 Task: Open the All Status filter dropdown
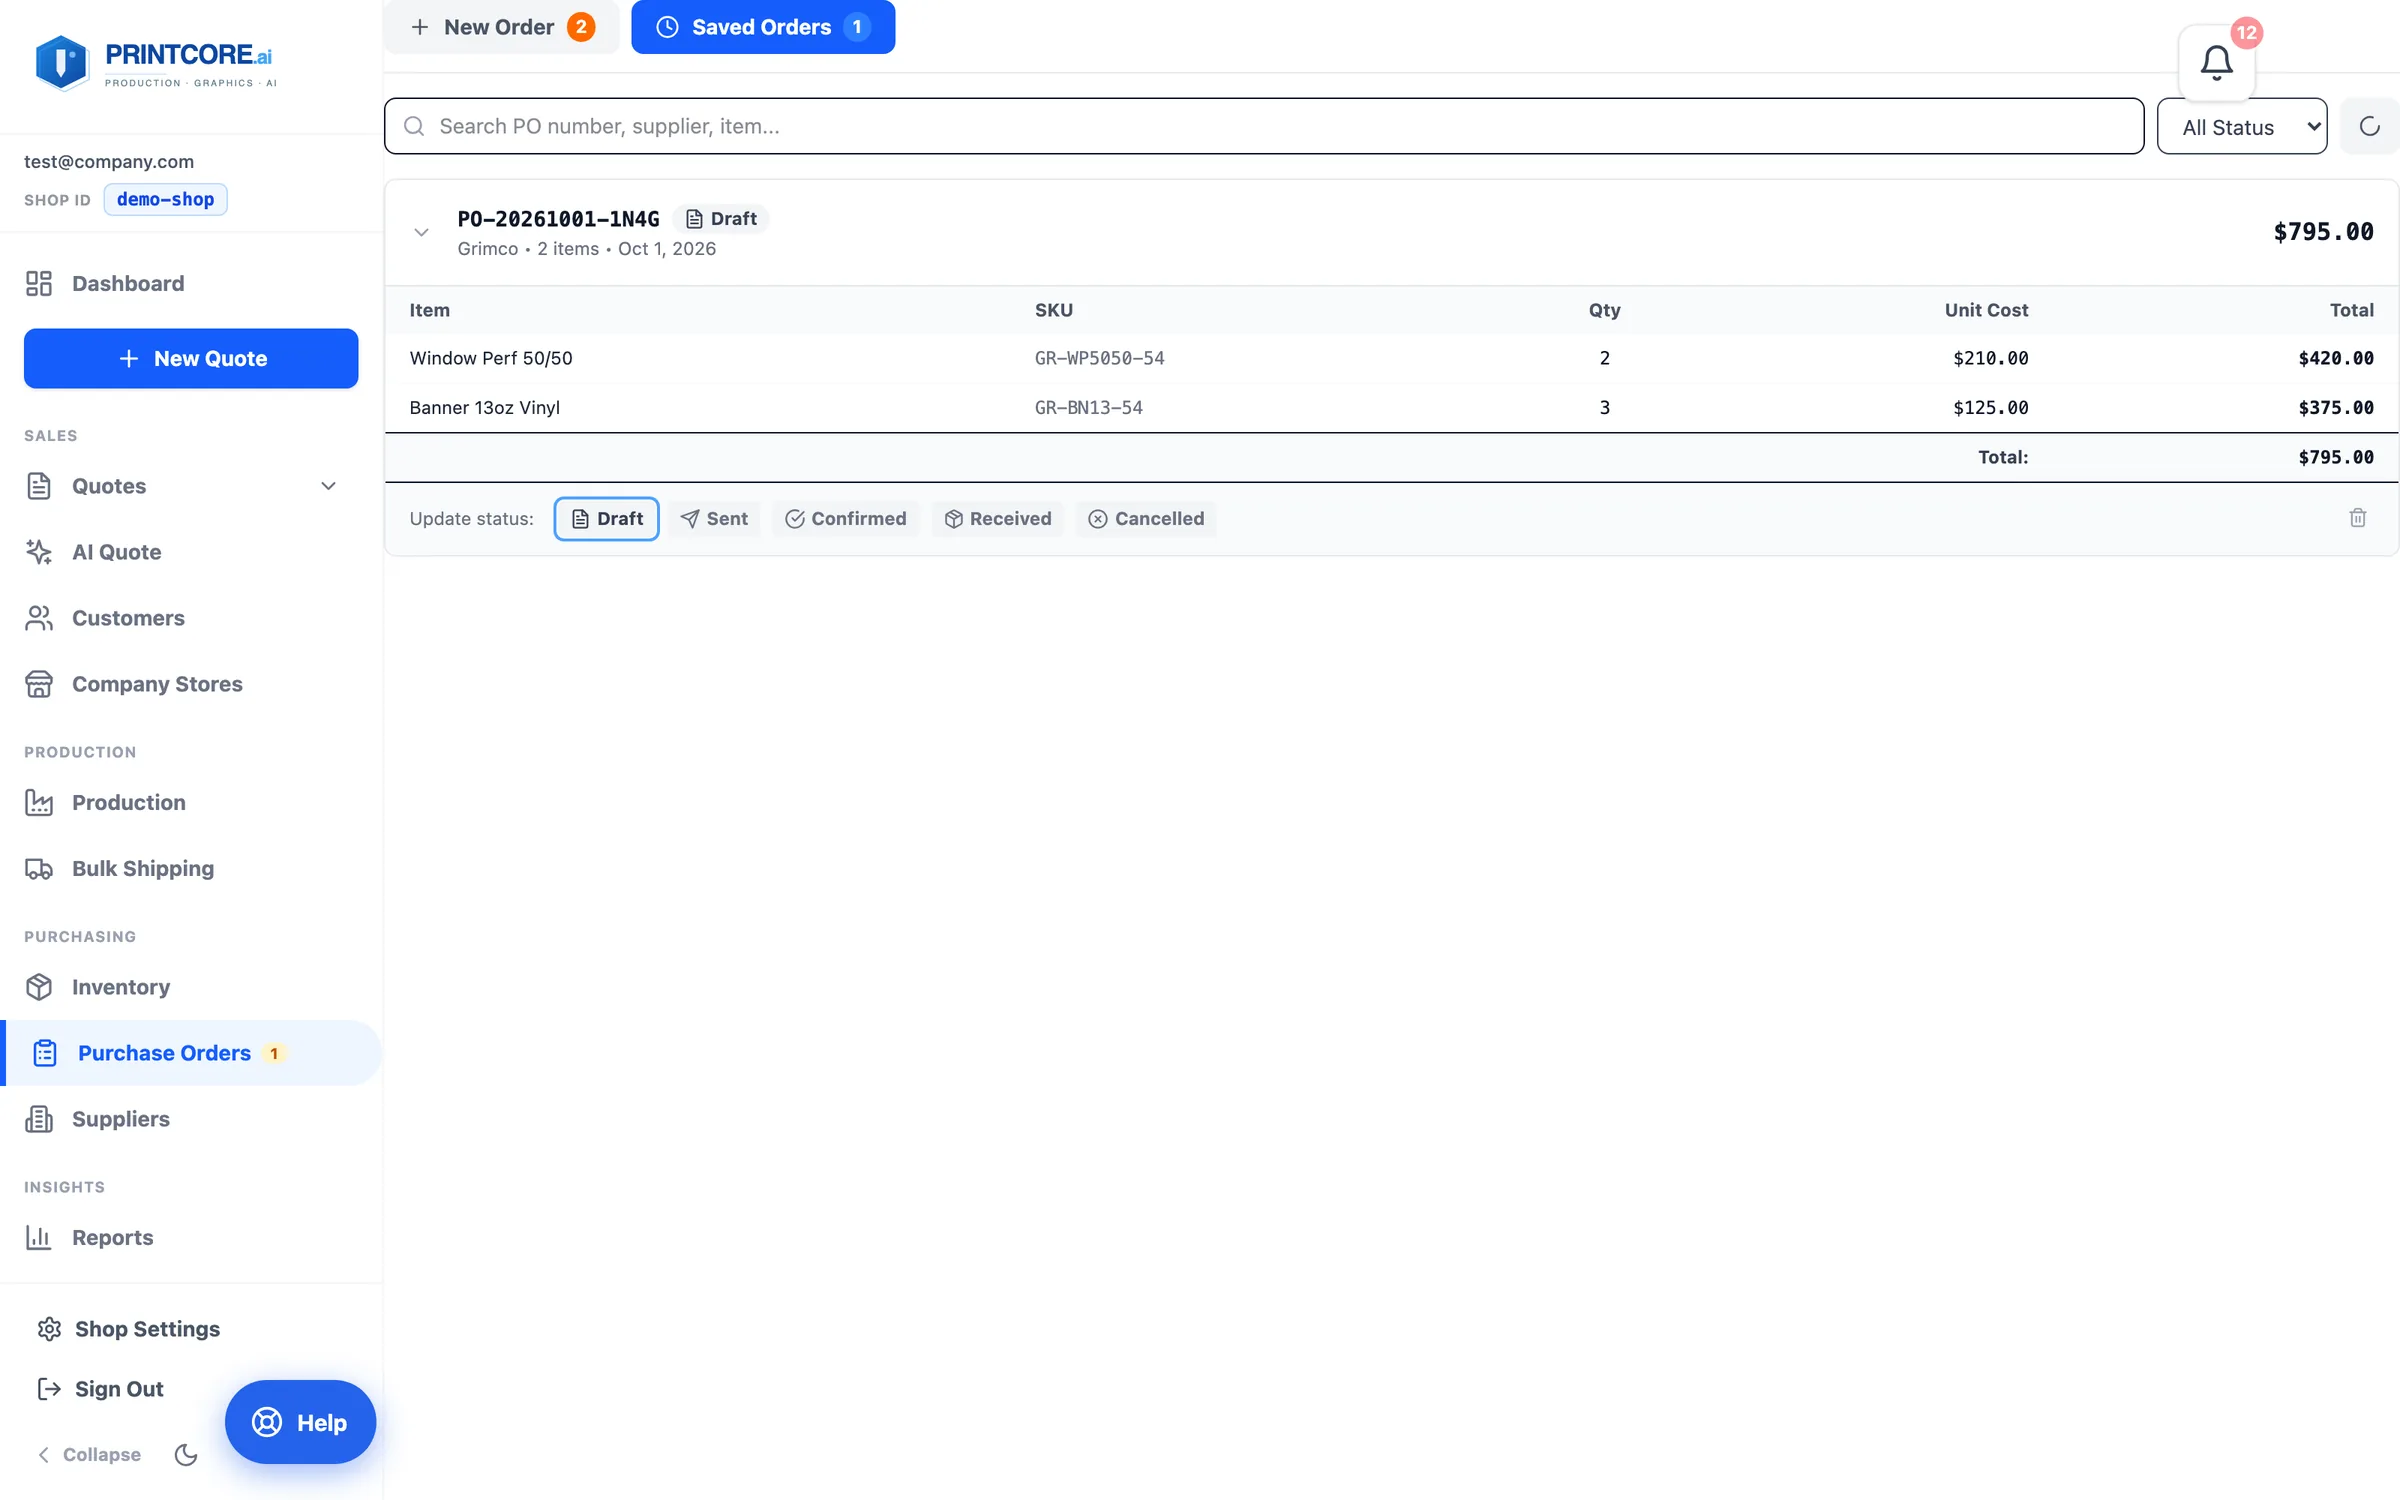tap(2241, 126)
